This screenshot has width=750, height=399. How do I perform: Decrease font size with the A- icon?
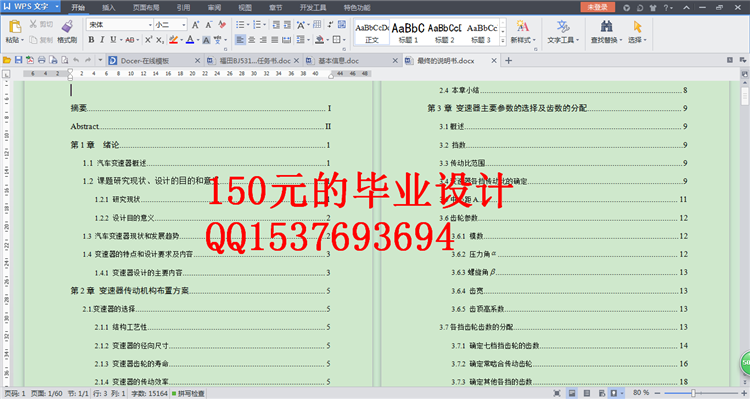click(209, 24)
